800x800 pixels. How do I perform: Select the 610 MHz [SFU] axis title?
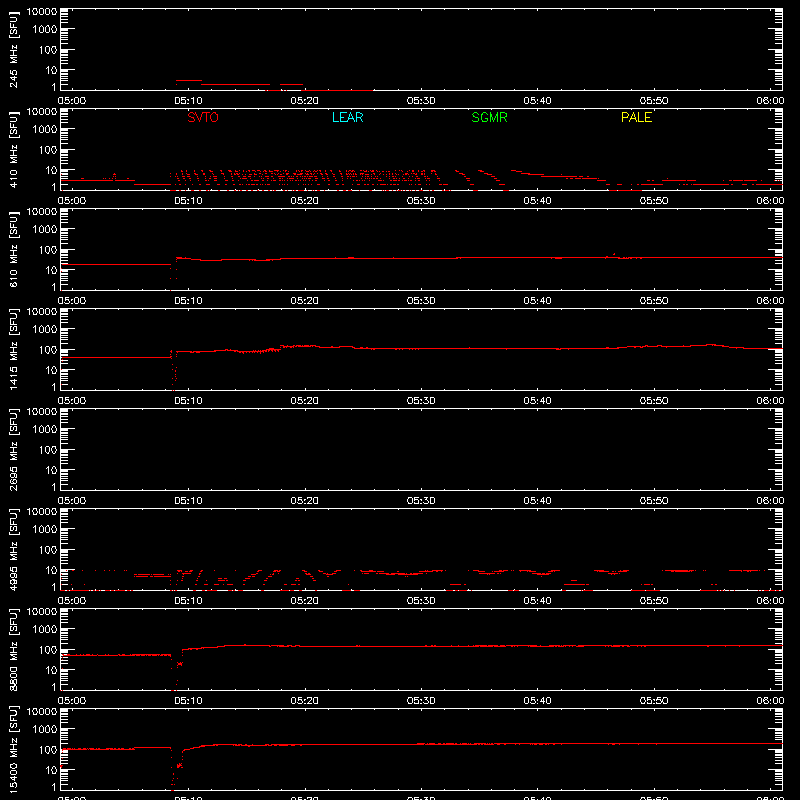(x=14, y=249)
